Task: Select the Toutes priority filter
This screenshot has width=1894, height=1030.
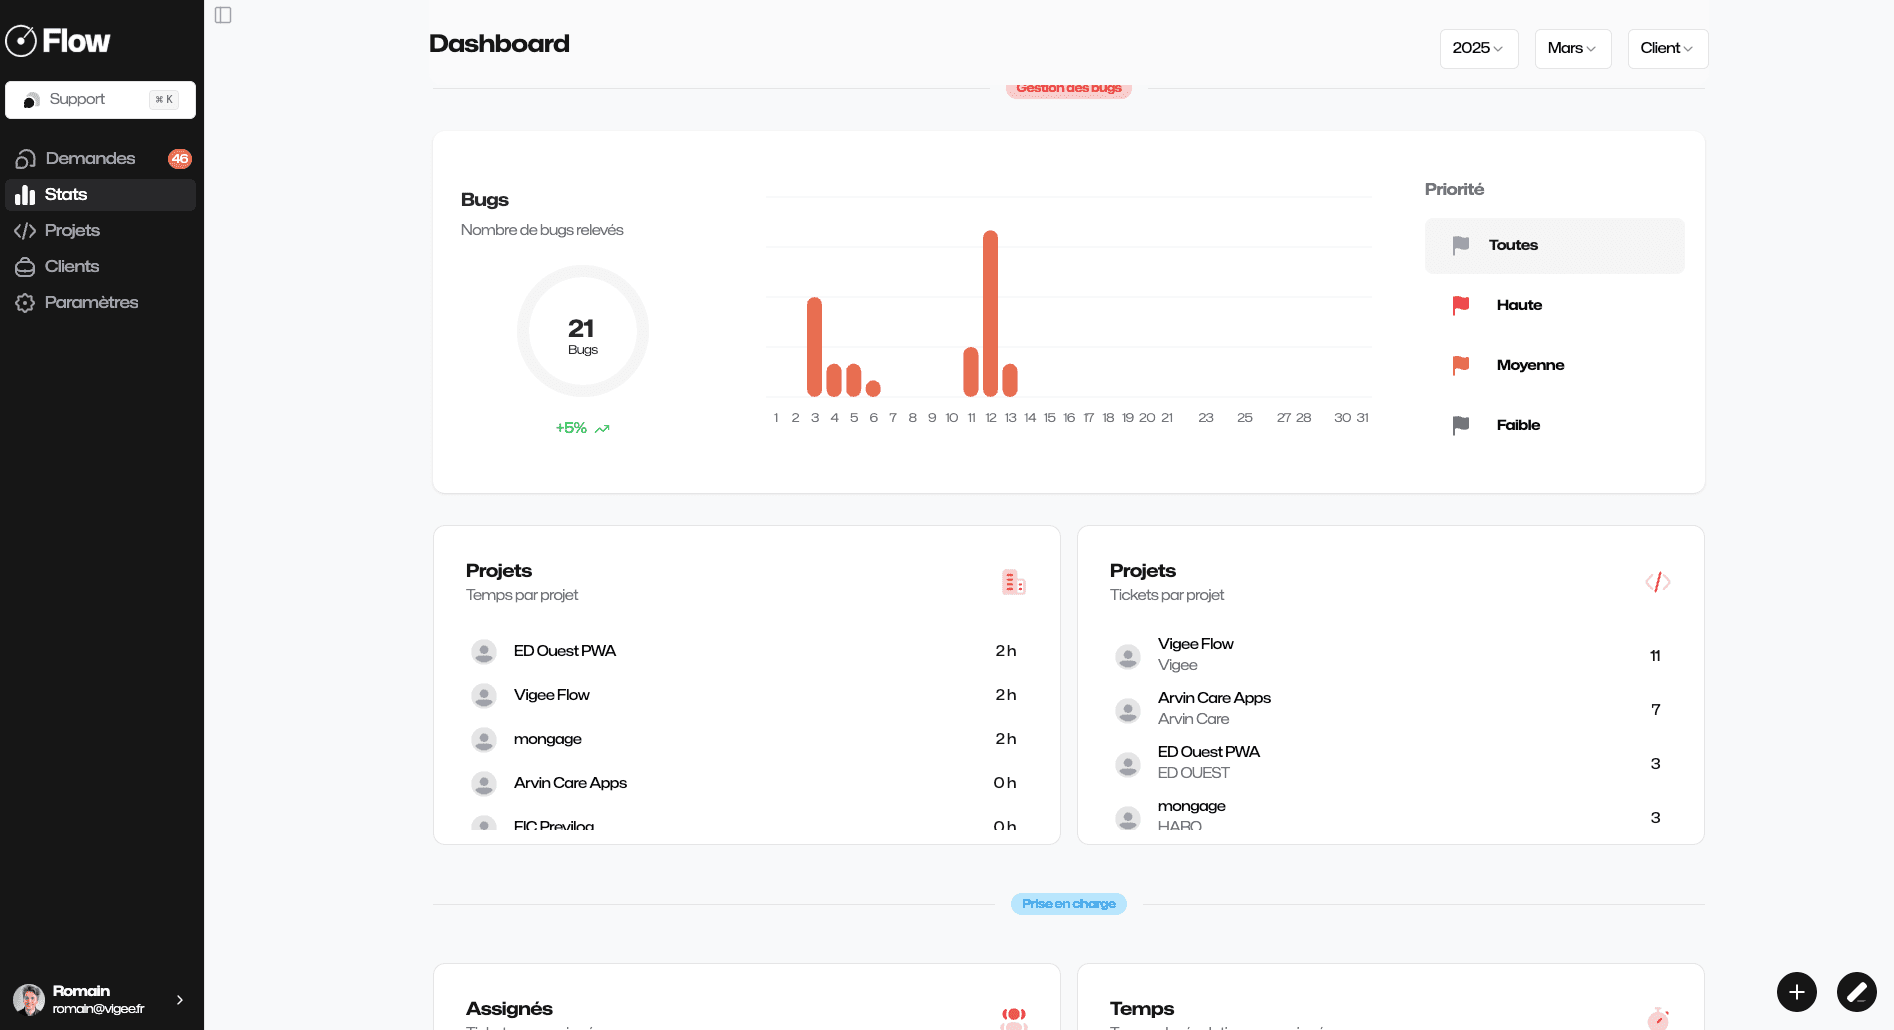Action: (1554, 245)
